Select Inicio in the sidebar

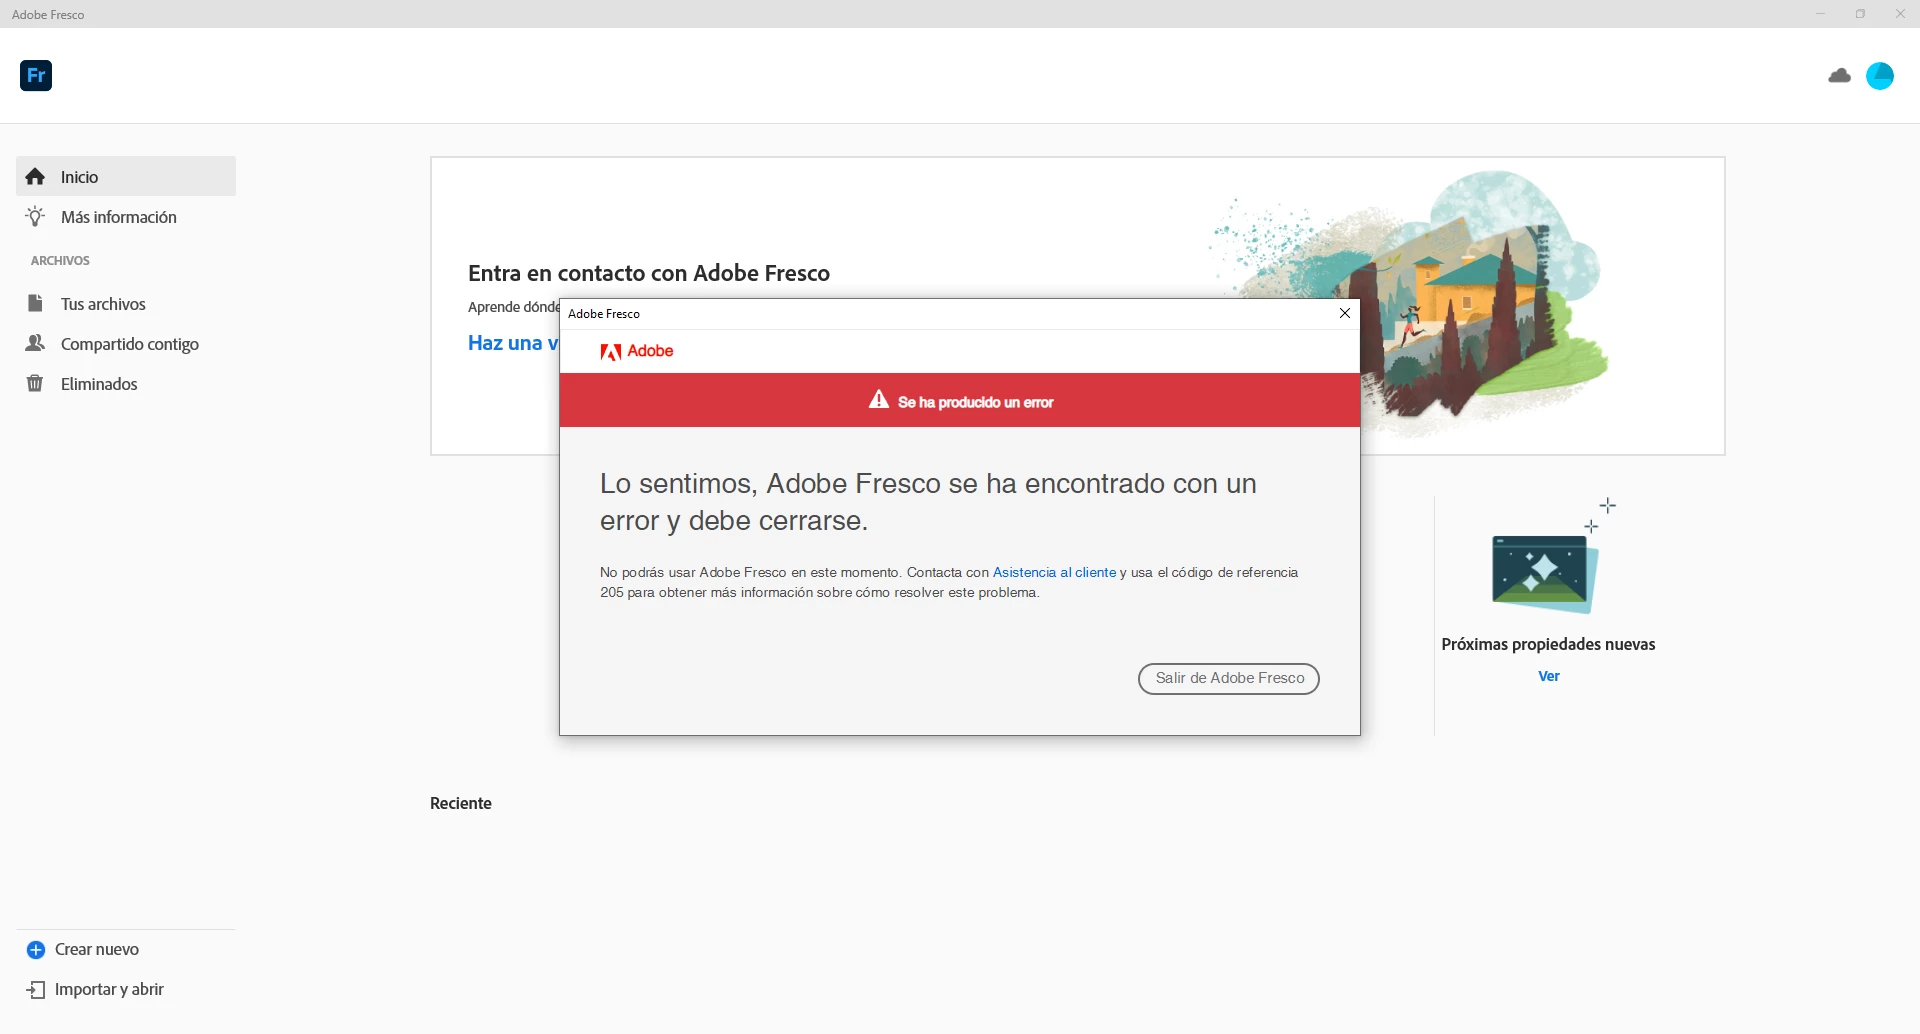(126, 176)
